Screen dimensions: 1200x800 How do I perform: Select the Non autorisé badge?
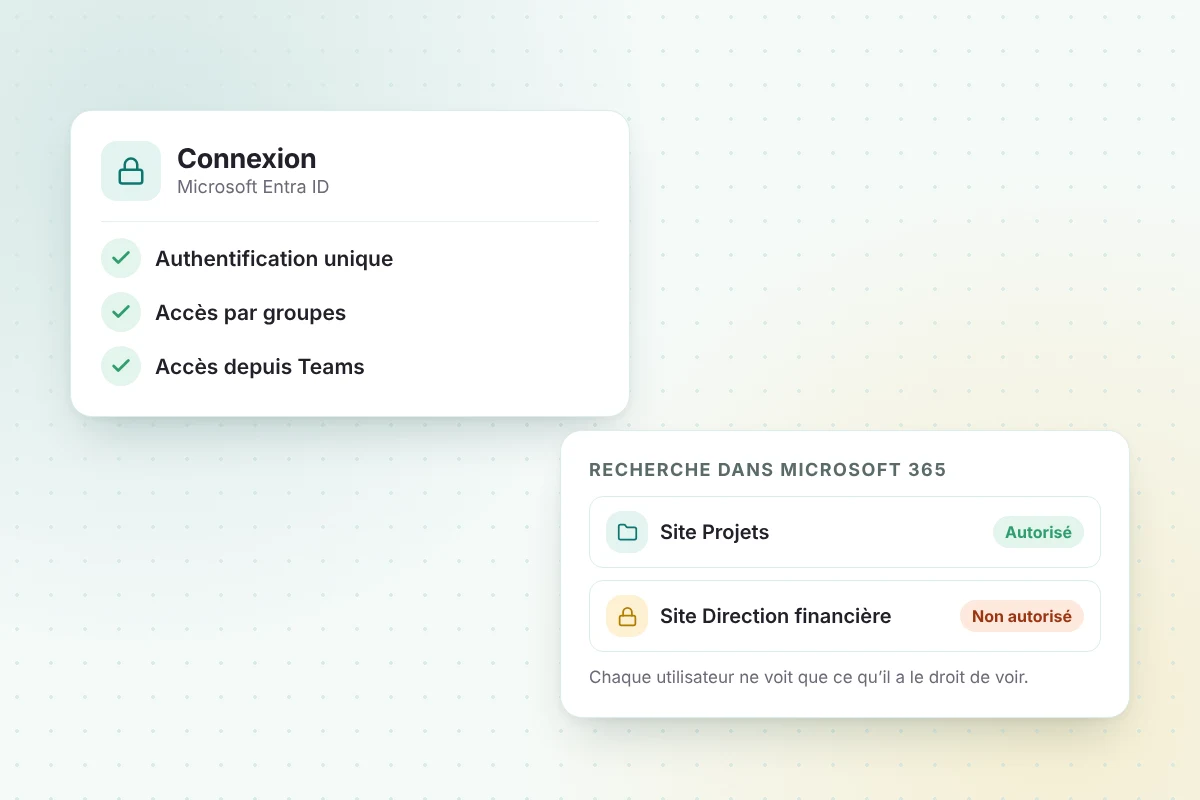1022,616
